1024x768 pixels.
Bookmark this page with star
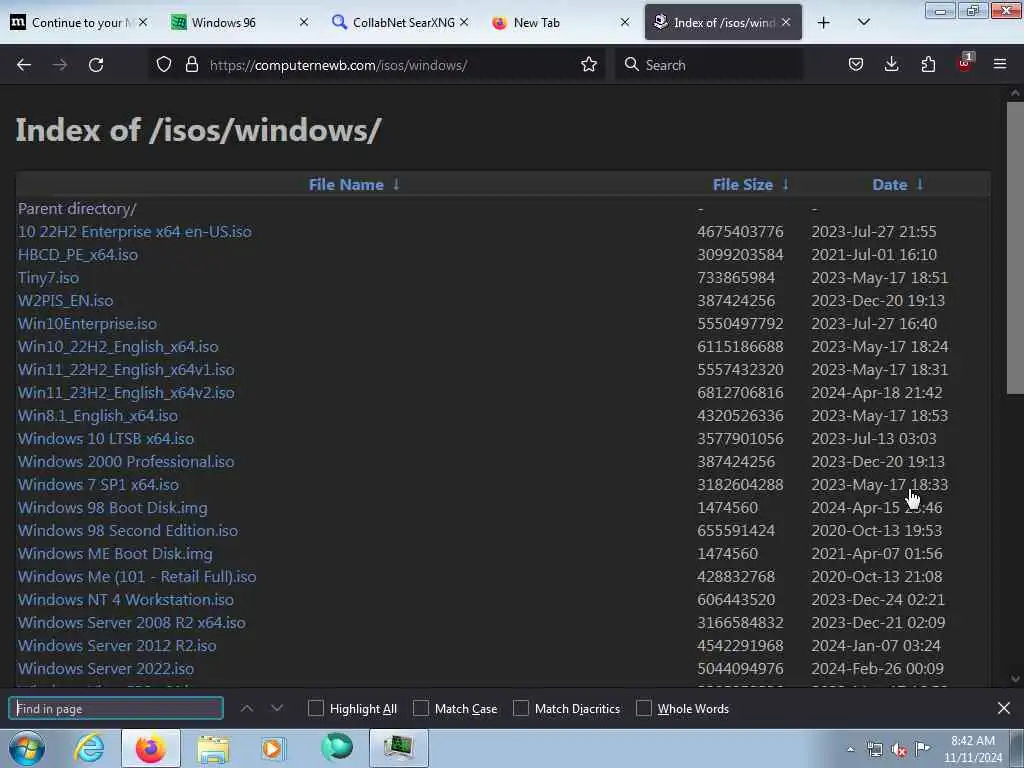pos(589,65)
